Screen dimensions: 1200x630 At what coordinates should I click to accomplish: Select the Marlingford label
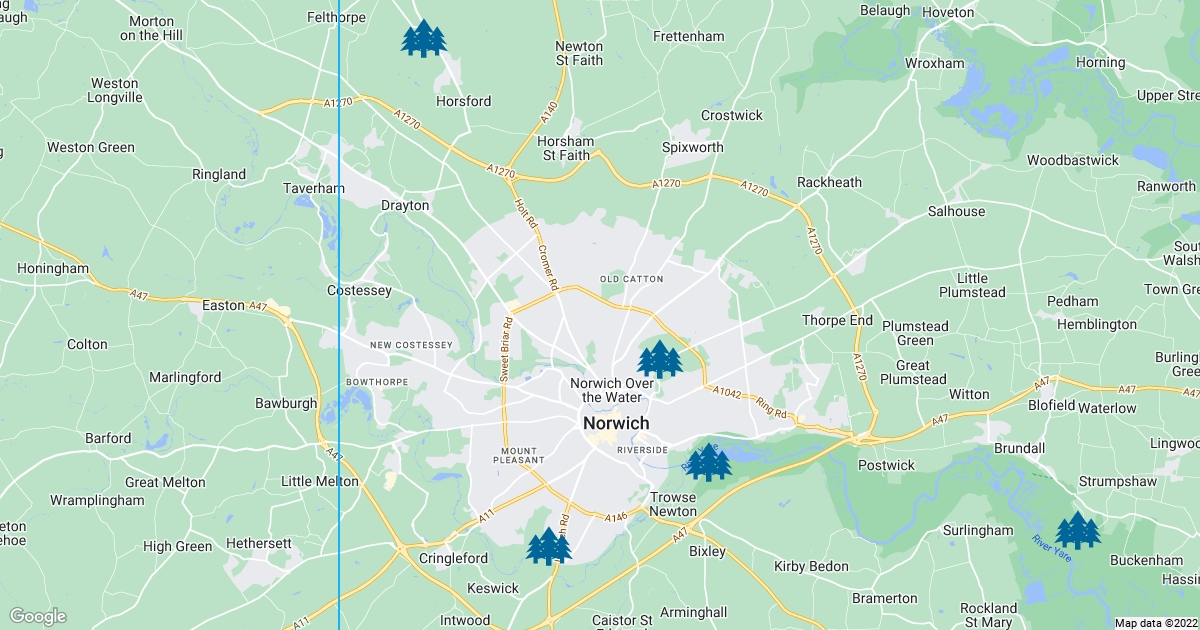pos(185,377)
